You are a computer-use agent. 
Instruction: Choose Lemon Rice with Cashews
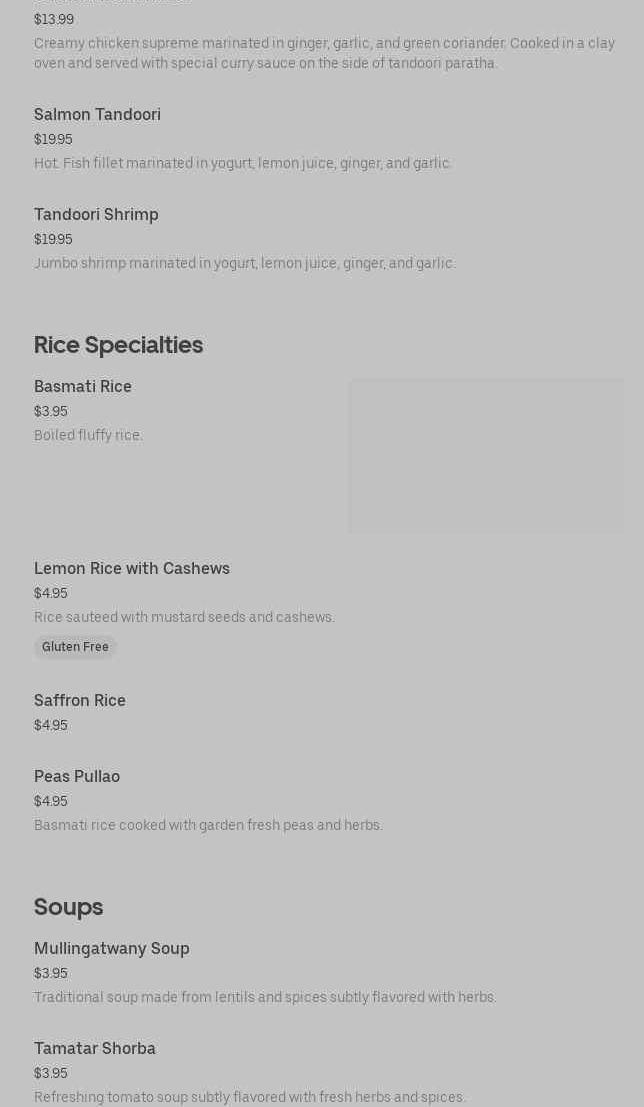(x=132, y=569)
